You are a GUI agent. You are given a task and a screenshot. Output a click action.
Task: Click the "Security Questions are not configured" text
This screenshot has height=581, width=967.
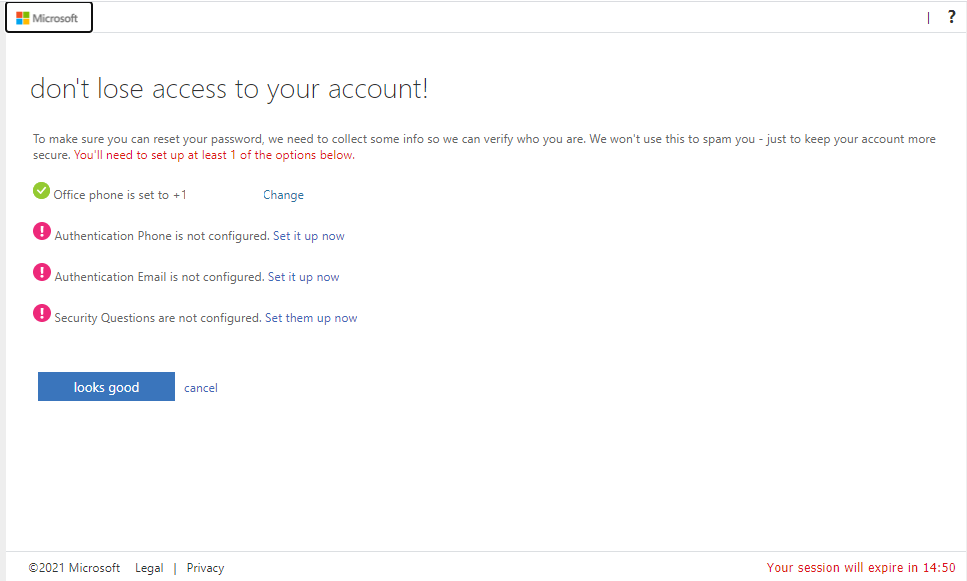point(158,318)
